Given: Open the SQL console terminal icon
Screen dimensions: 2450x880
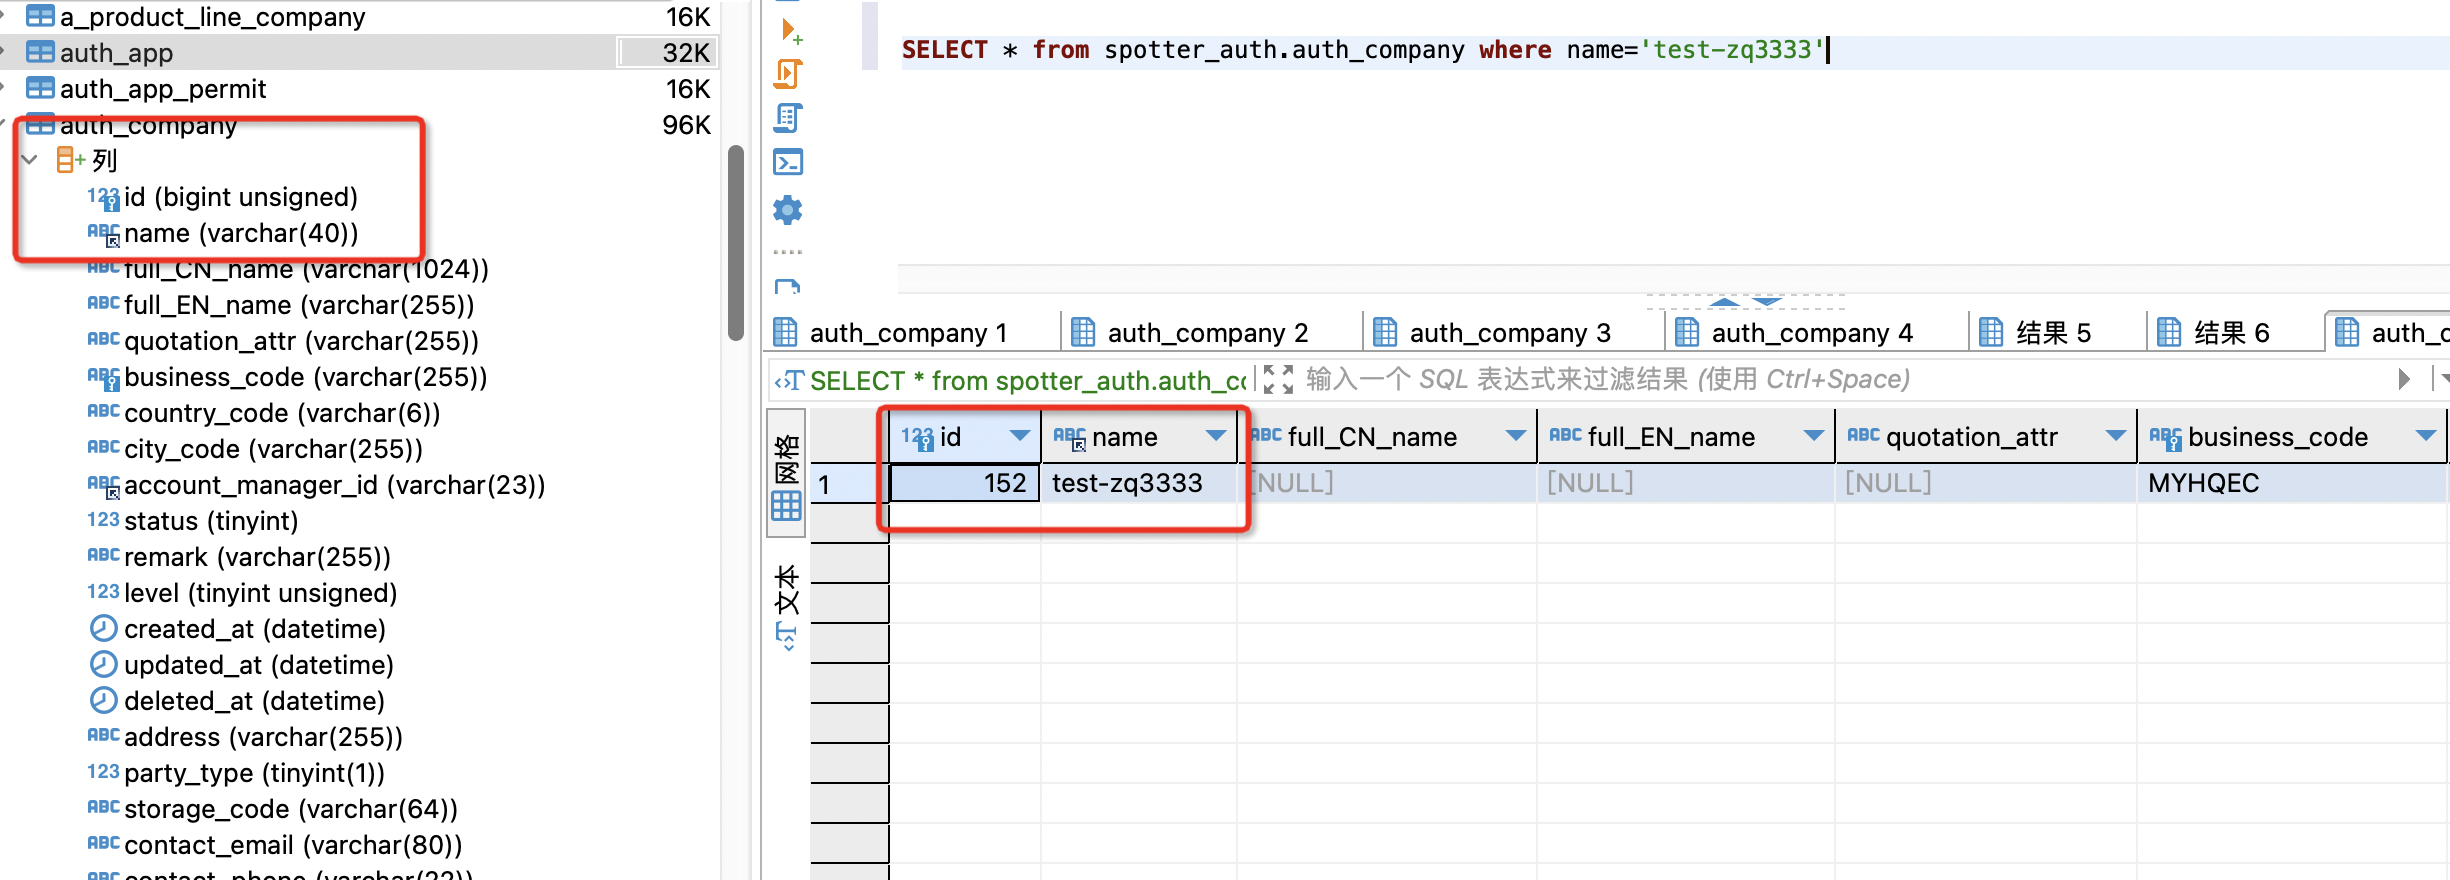Looking at the screenshot, I should (x=788, y=162).
